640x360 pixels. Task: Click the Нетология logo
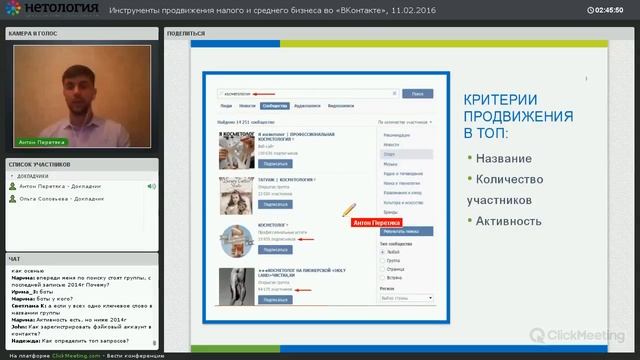pyautogui.click(x=52, y=8)
